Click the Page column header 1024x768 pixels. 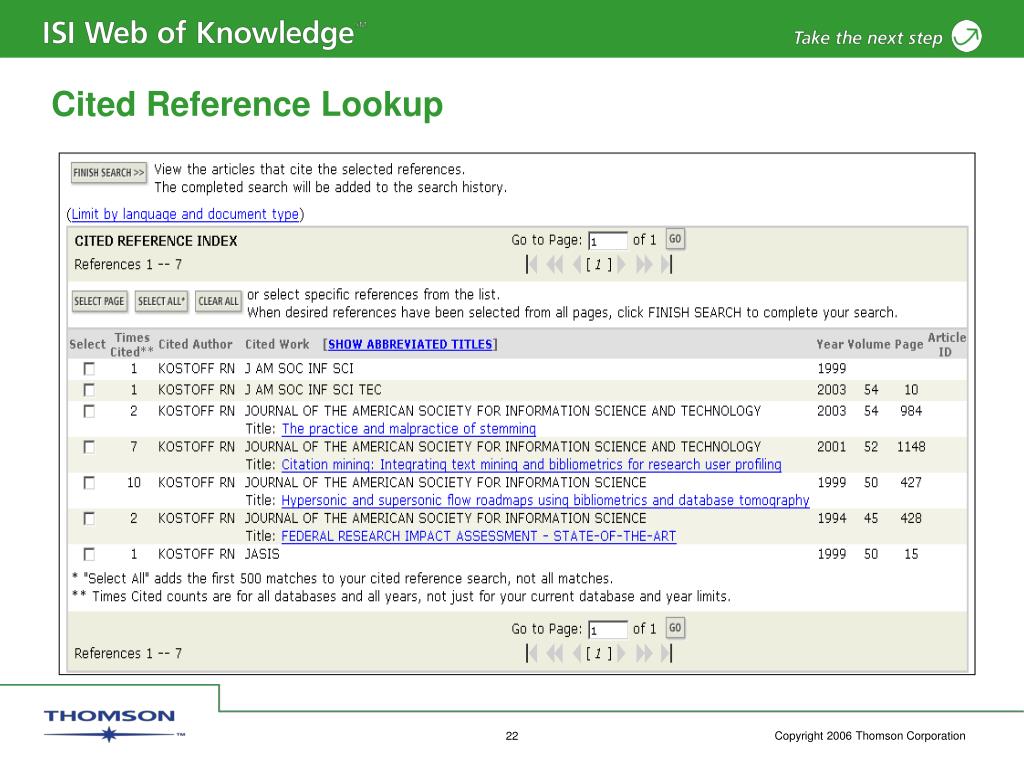coord(908,344)
